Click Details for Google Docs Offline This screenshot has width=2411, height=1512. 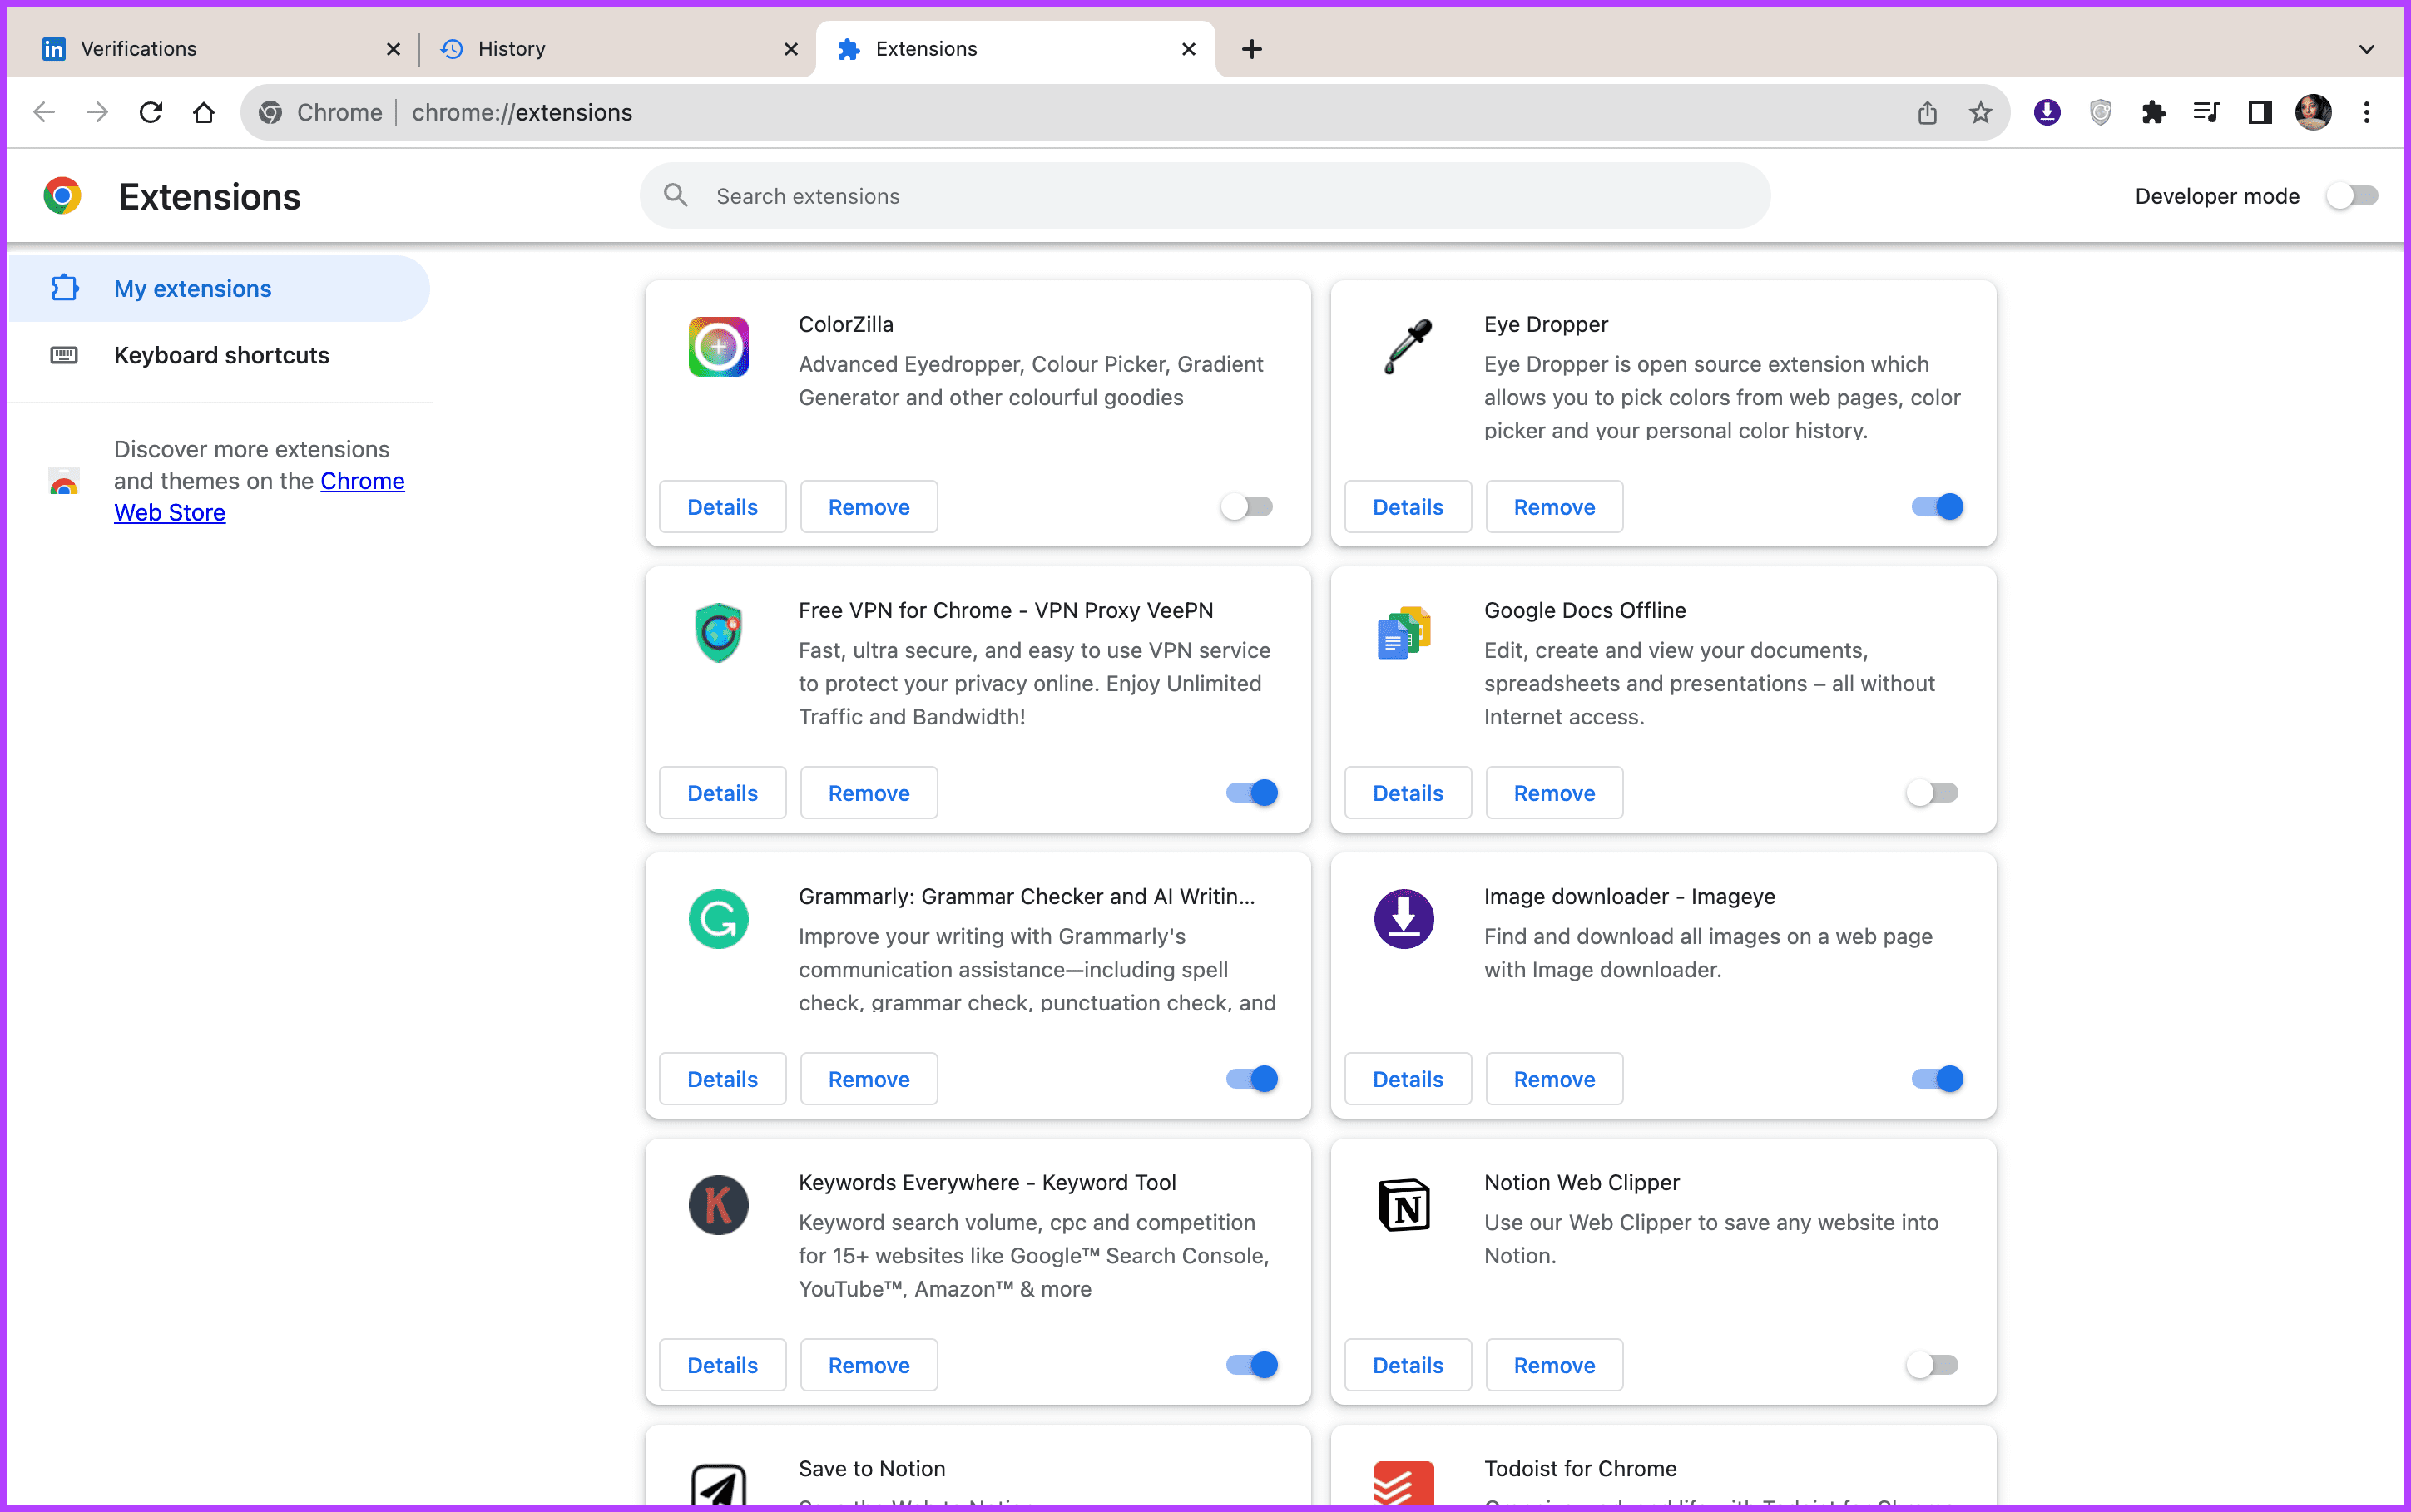coord(1408,793)
